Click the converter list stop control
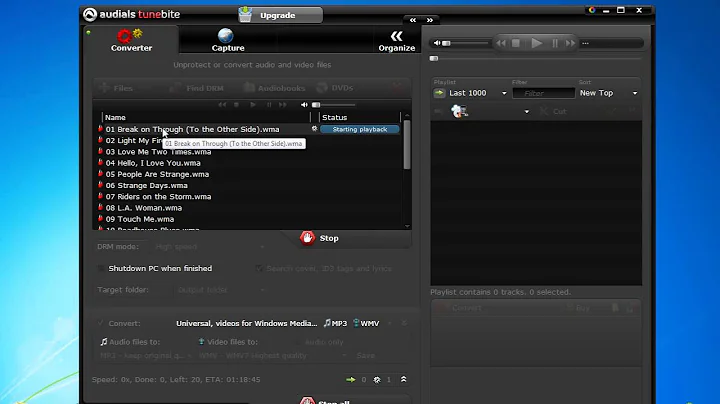This screenshot has width=720, height=404. tap(236, 105)
